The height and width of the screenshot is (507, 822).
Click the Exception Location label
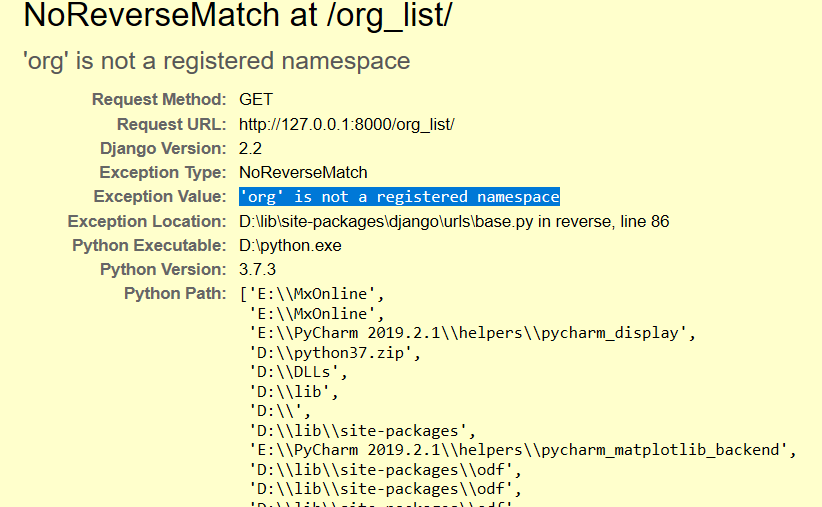tap(147, 221)
